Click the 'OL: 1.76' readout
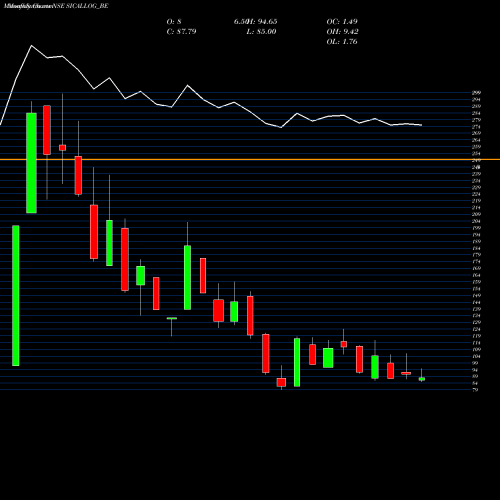Viewport: 500px width, 500px height. pyautogui.click(x=342, y=42)
